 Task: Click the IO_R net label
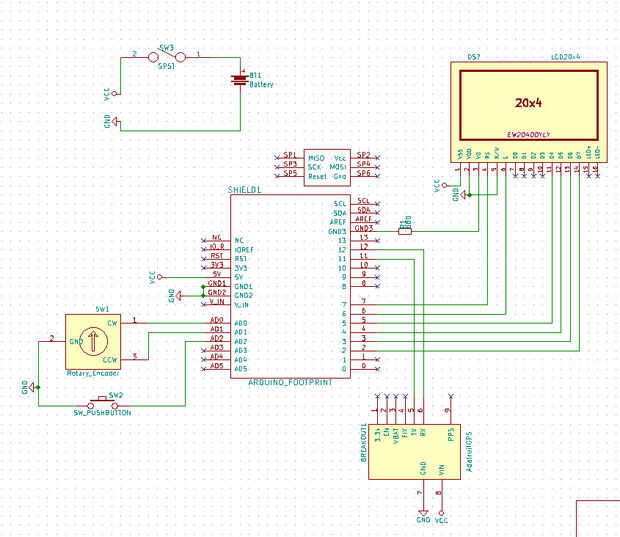pyautogui.click(x=217, y=247)
